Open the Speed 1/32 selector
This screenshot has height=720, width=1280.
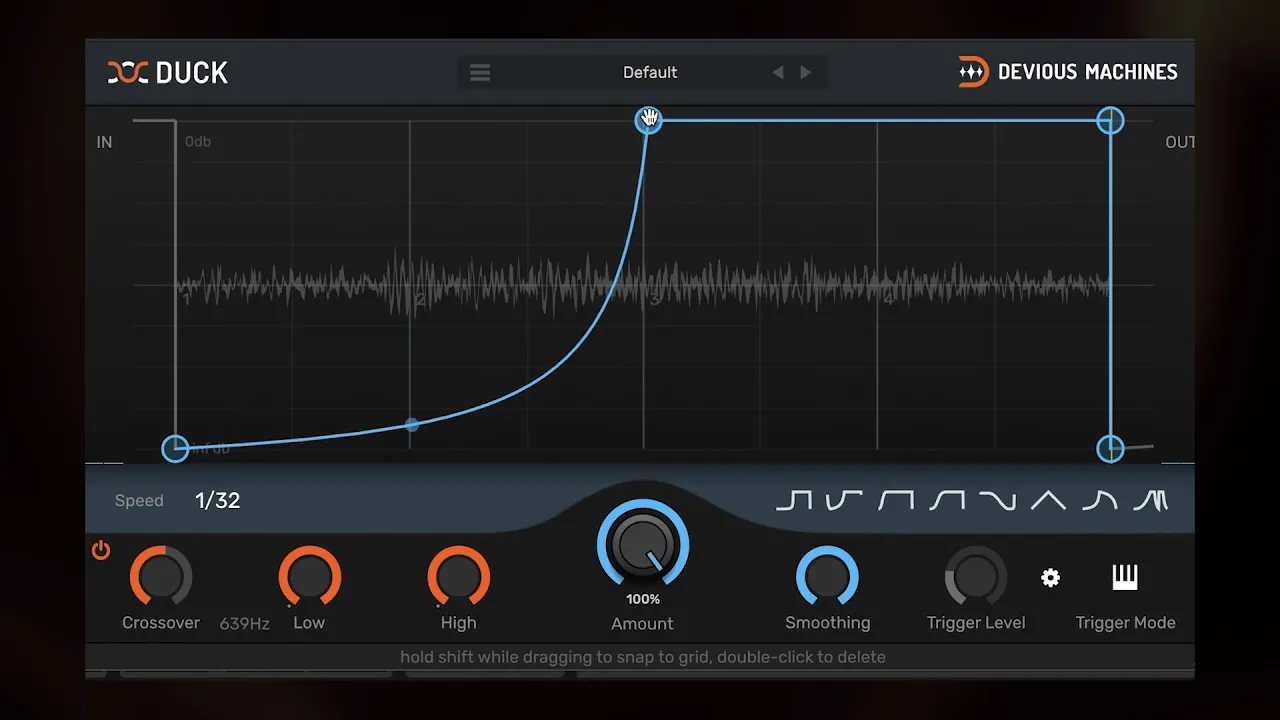click(x=218, y=501)
